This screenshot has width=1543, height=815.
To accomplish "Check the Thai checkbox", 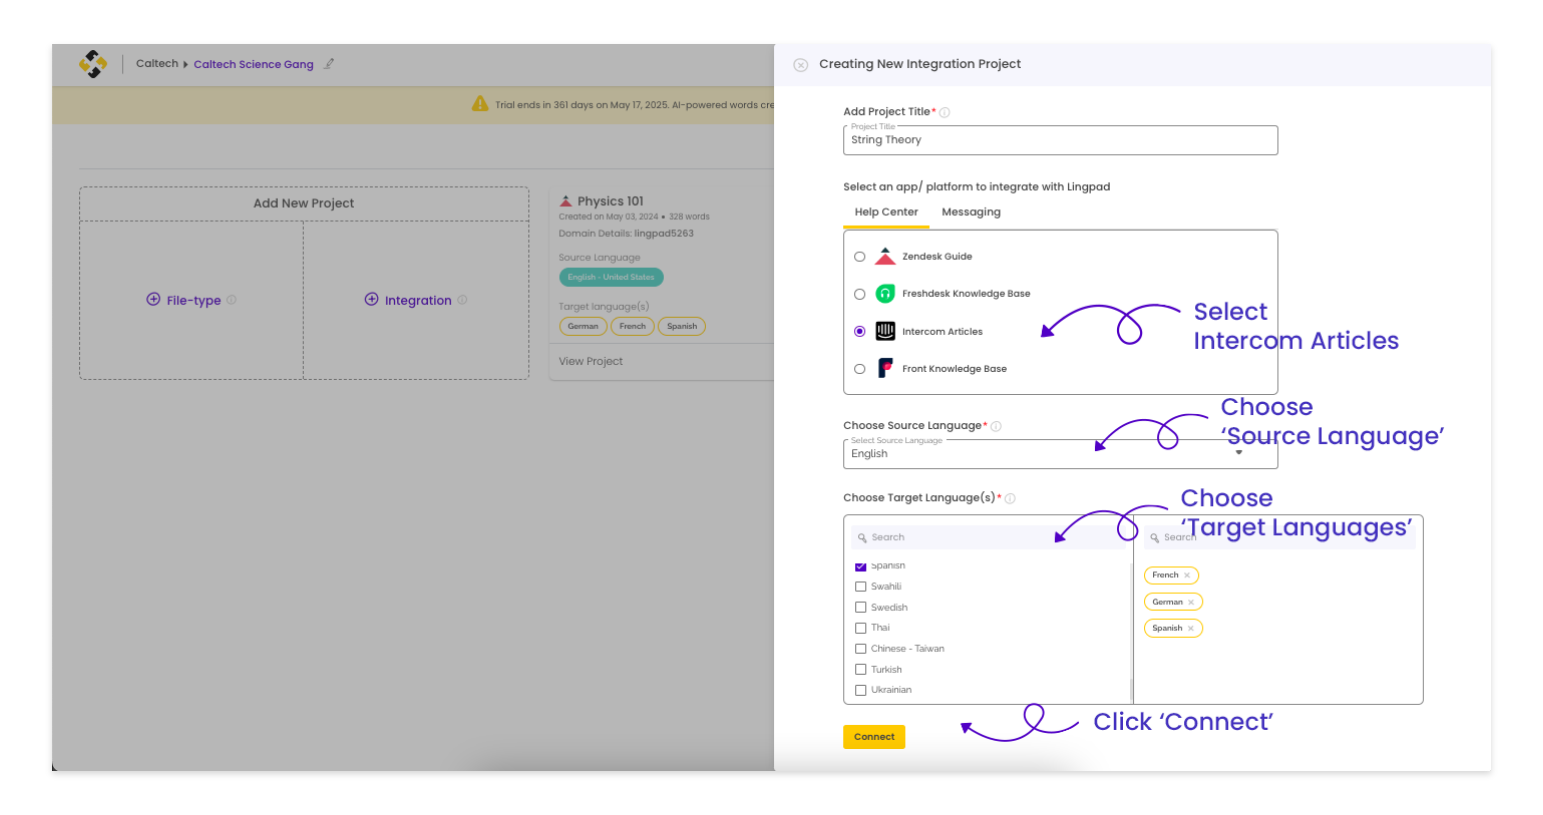I will [861, 628].
